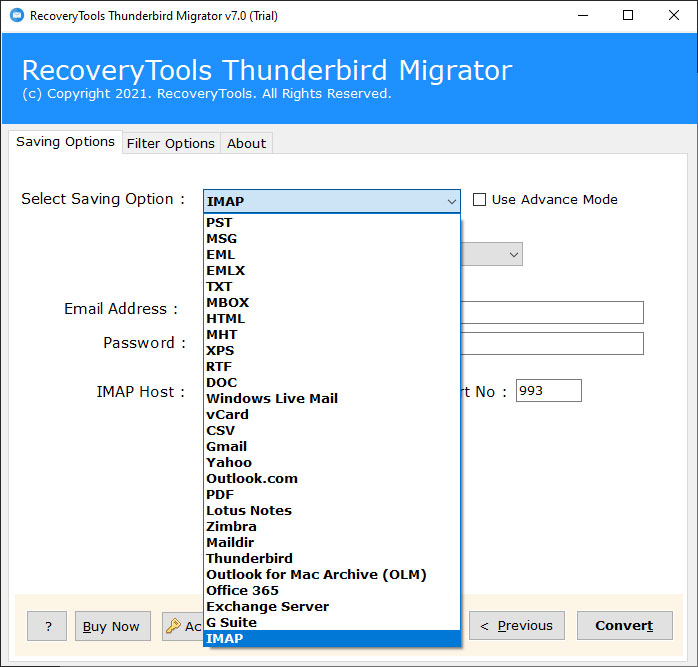Go back with the Previous button
The width and height of the screenshot is (698, 667).
(x=517, y=626)
